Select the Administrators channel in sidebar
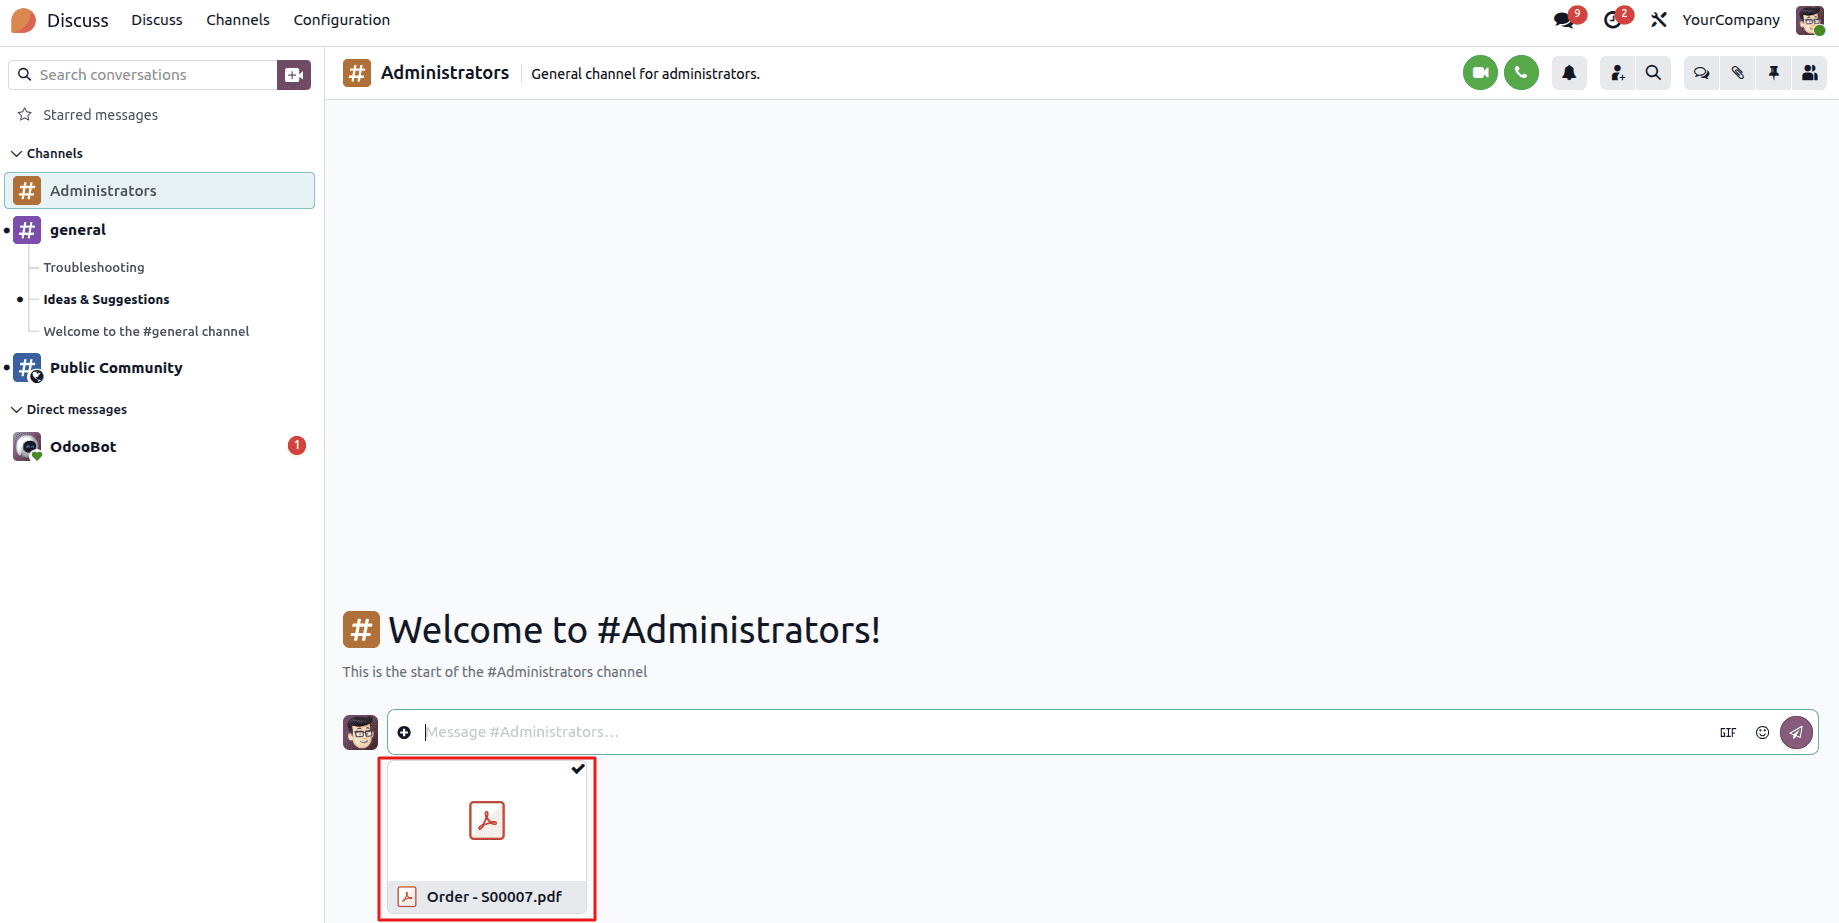This screenshot has width=1839, height=923. pyautogui.click(x=160, y=191)
